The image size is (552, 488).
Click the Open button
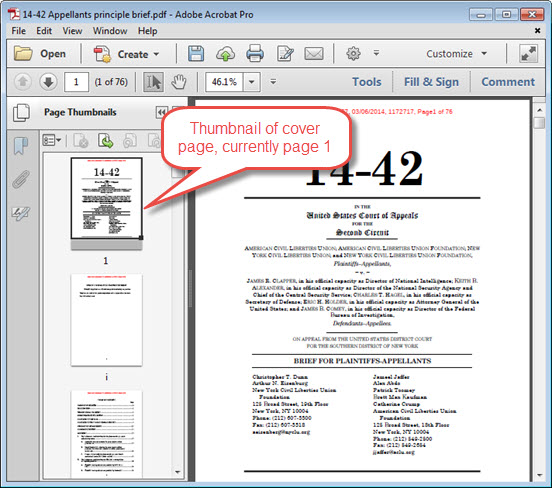click(x=40, y=54)
